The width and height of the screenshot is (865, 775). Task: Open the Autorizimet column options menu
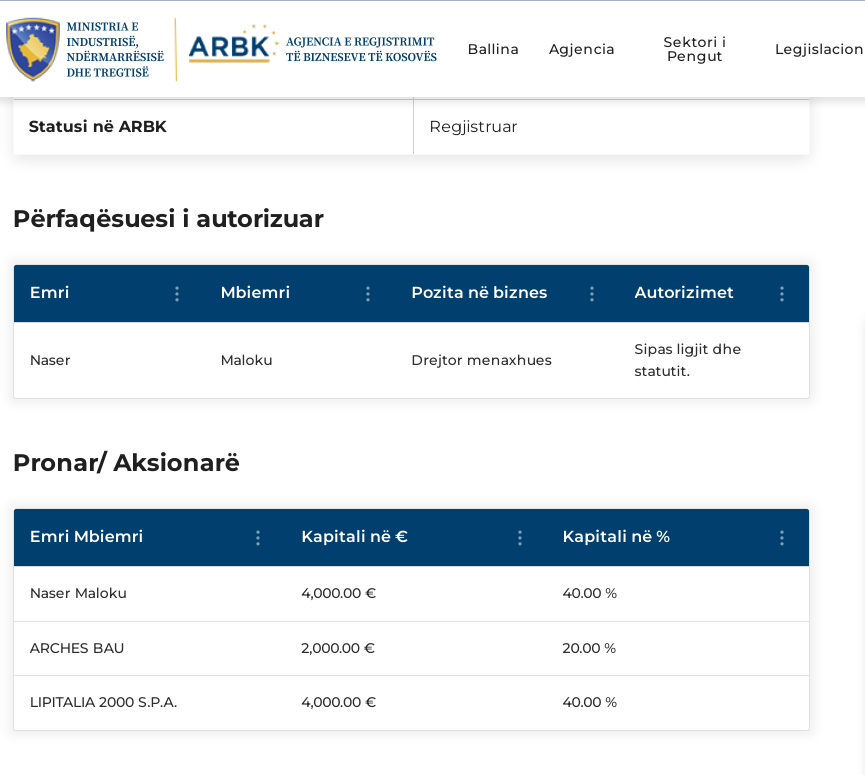click(x=782, y=294)
